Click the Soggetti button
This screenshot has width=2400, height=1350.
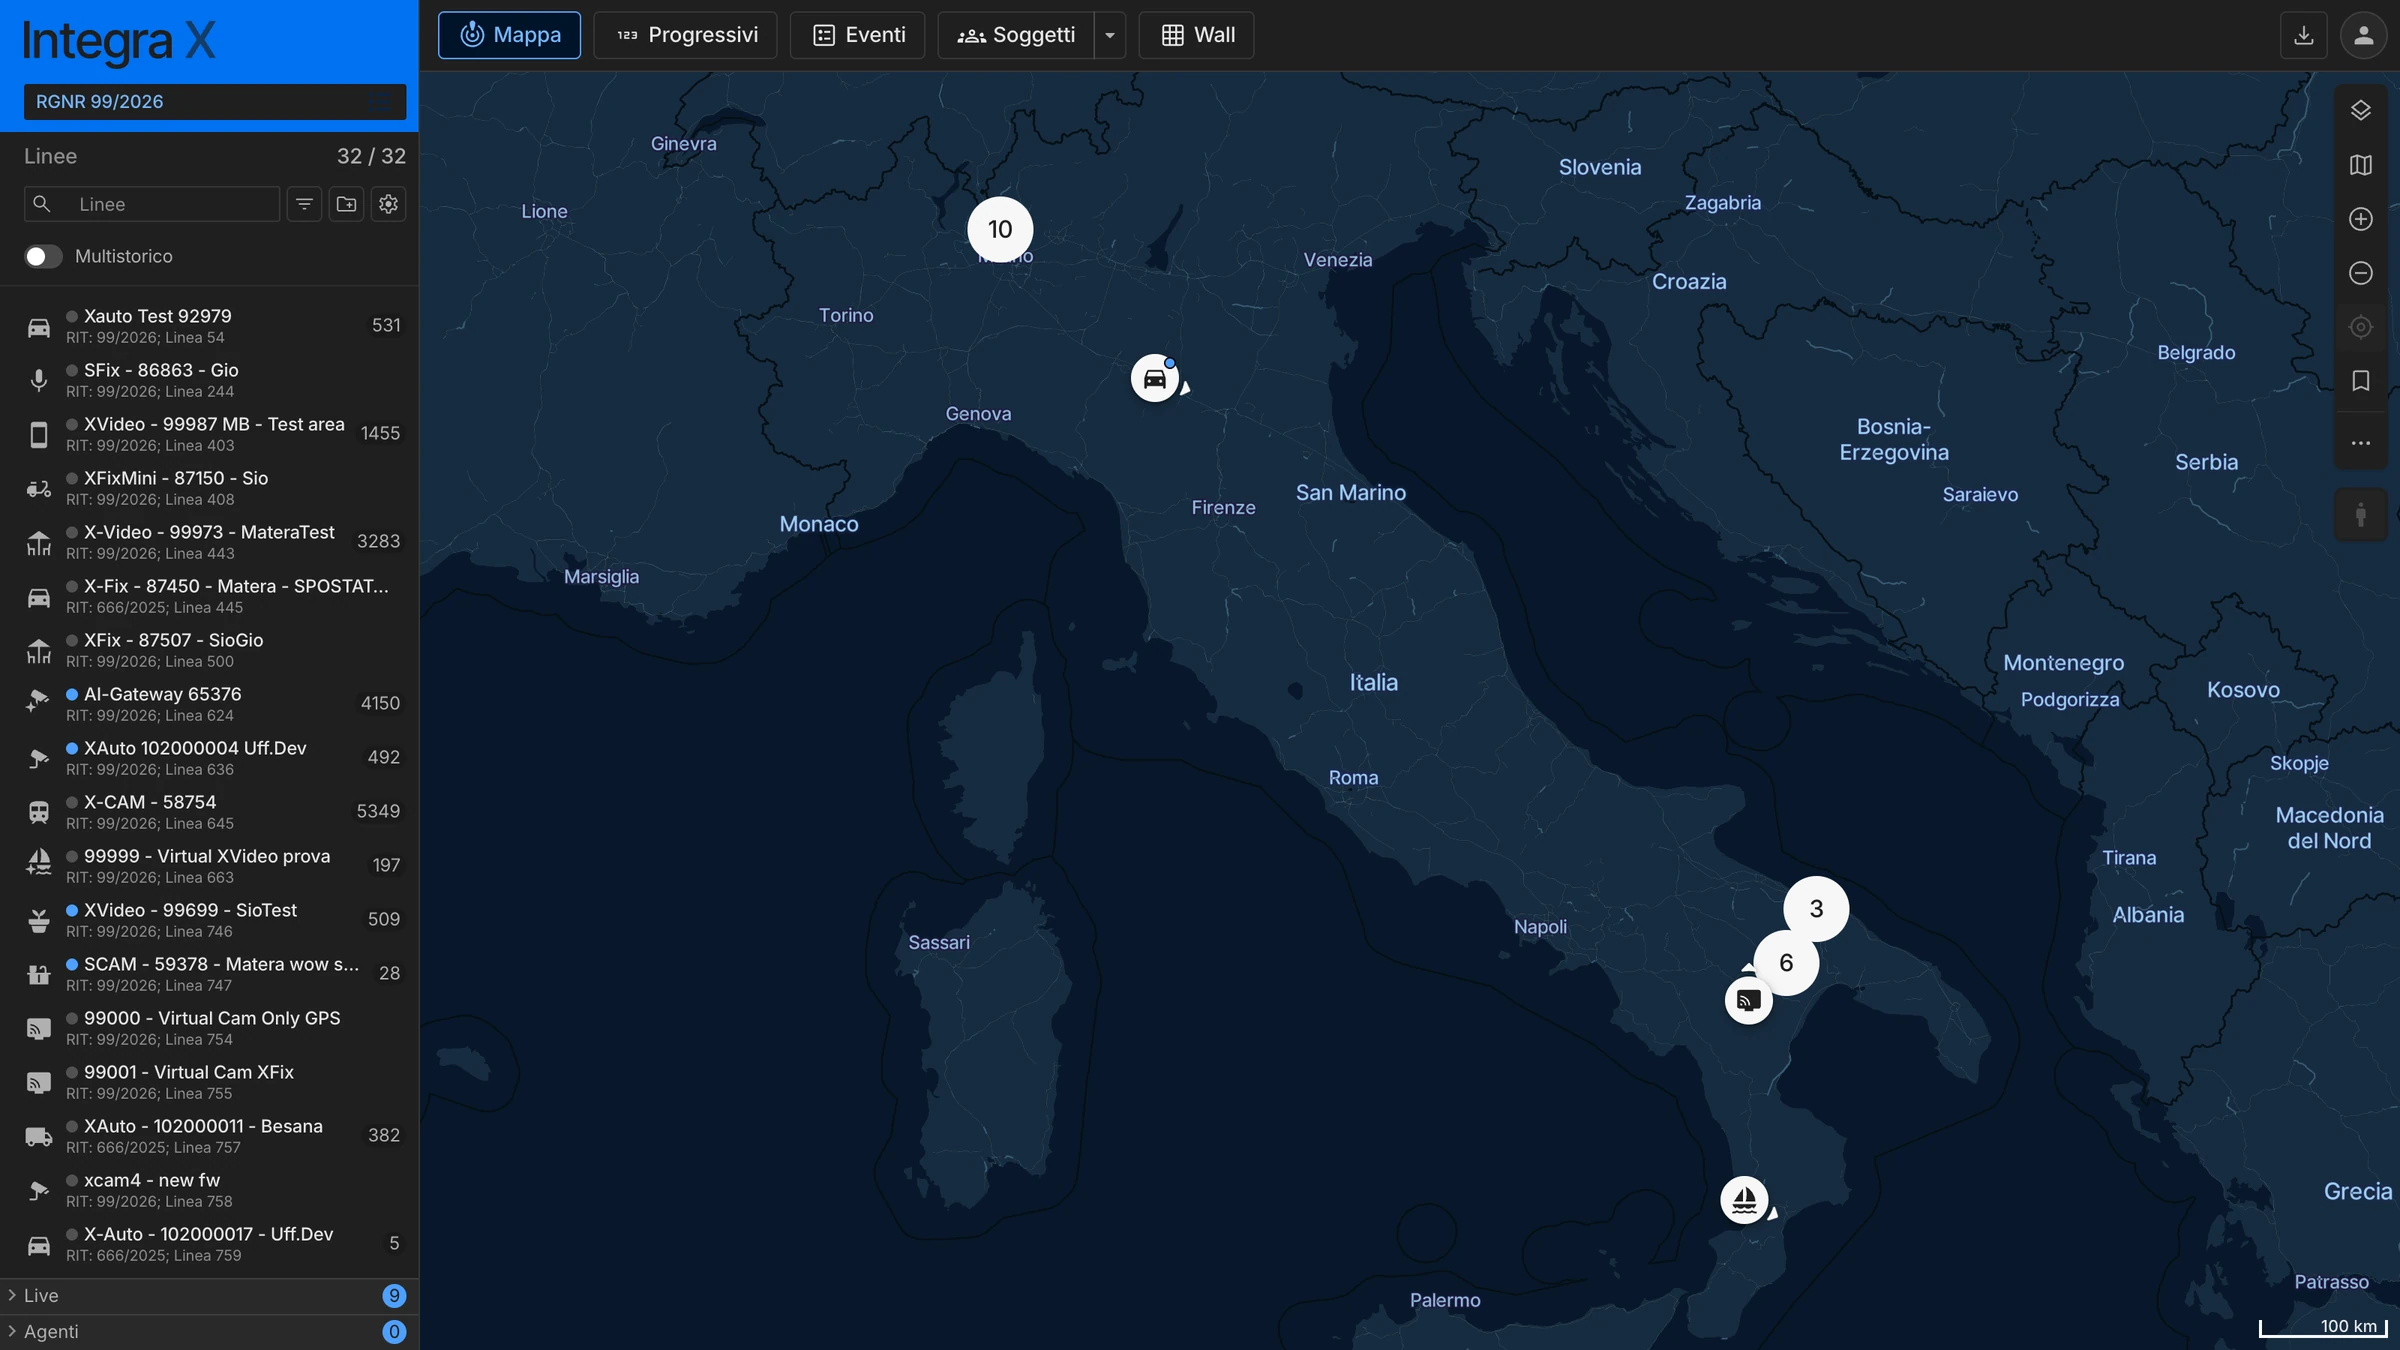tap(1016, 35)
